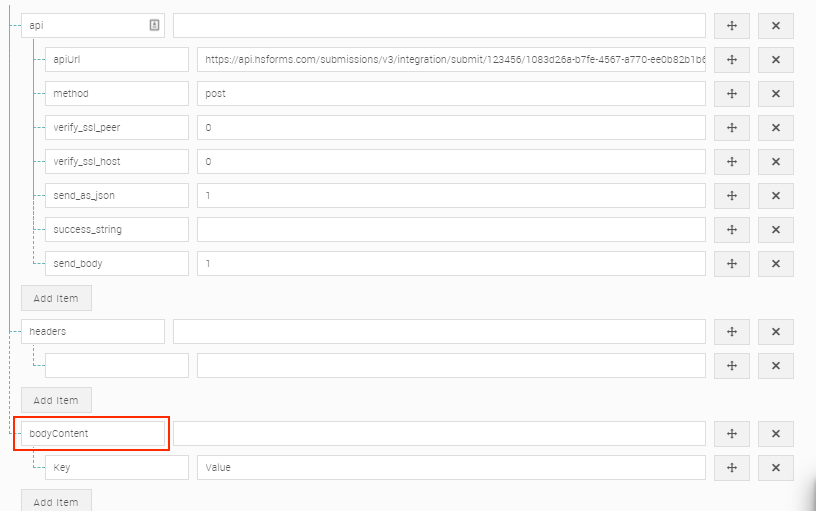The image size is (816, 511).
Task: Click the move icon for the headers row
Action: coord(731,332)
